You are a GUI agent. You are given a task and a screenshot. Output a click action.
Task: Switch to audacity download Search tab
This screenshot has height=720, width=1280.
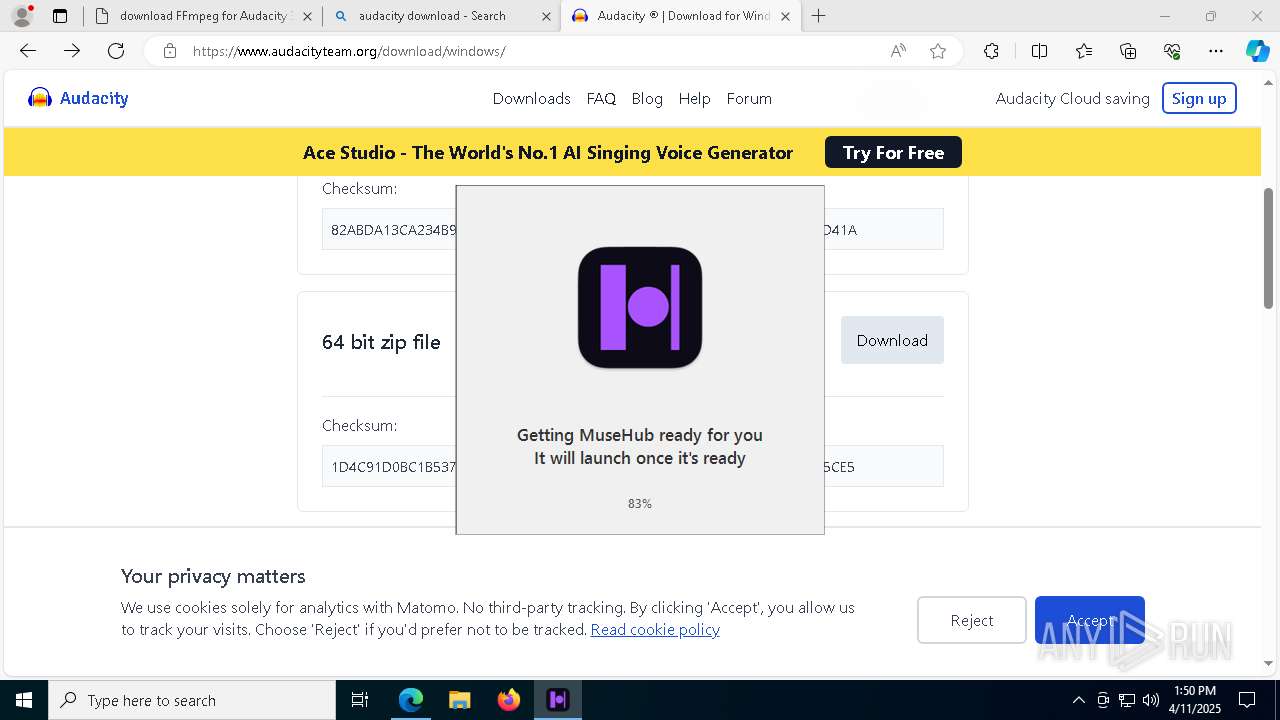tap(442, 16)
